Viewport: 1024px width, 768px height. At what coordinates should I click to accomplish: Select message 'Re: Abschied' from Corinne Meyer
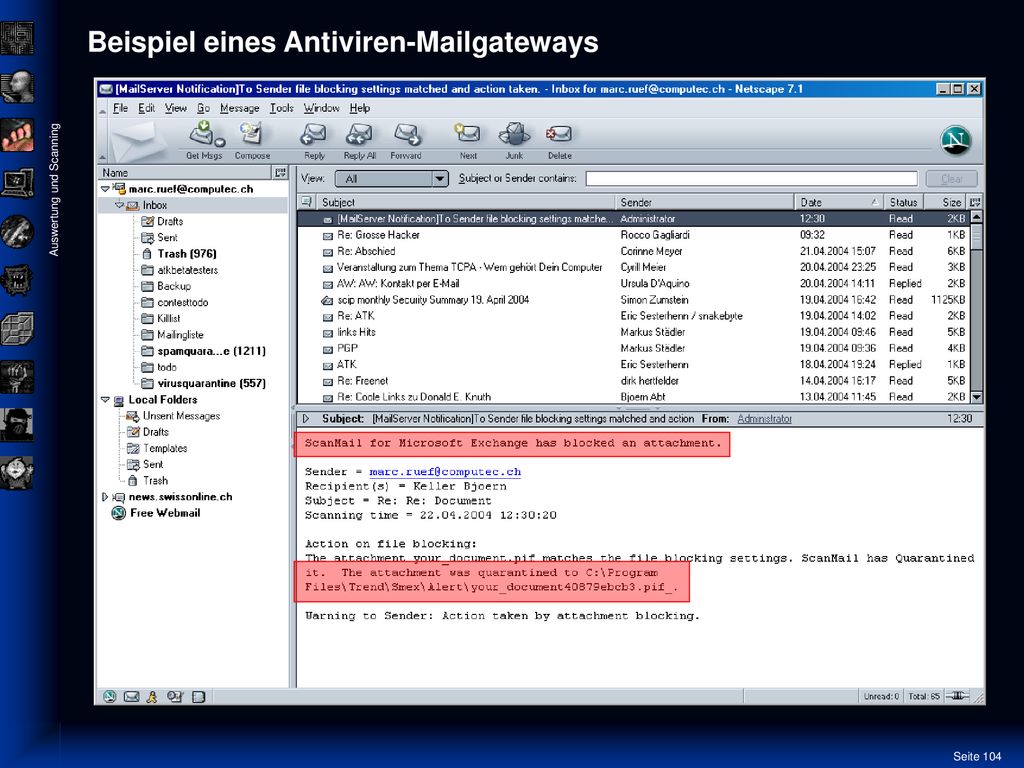pyautogui.click(x=633, y=251)
